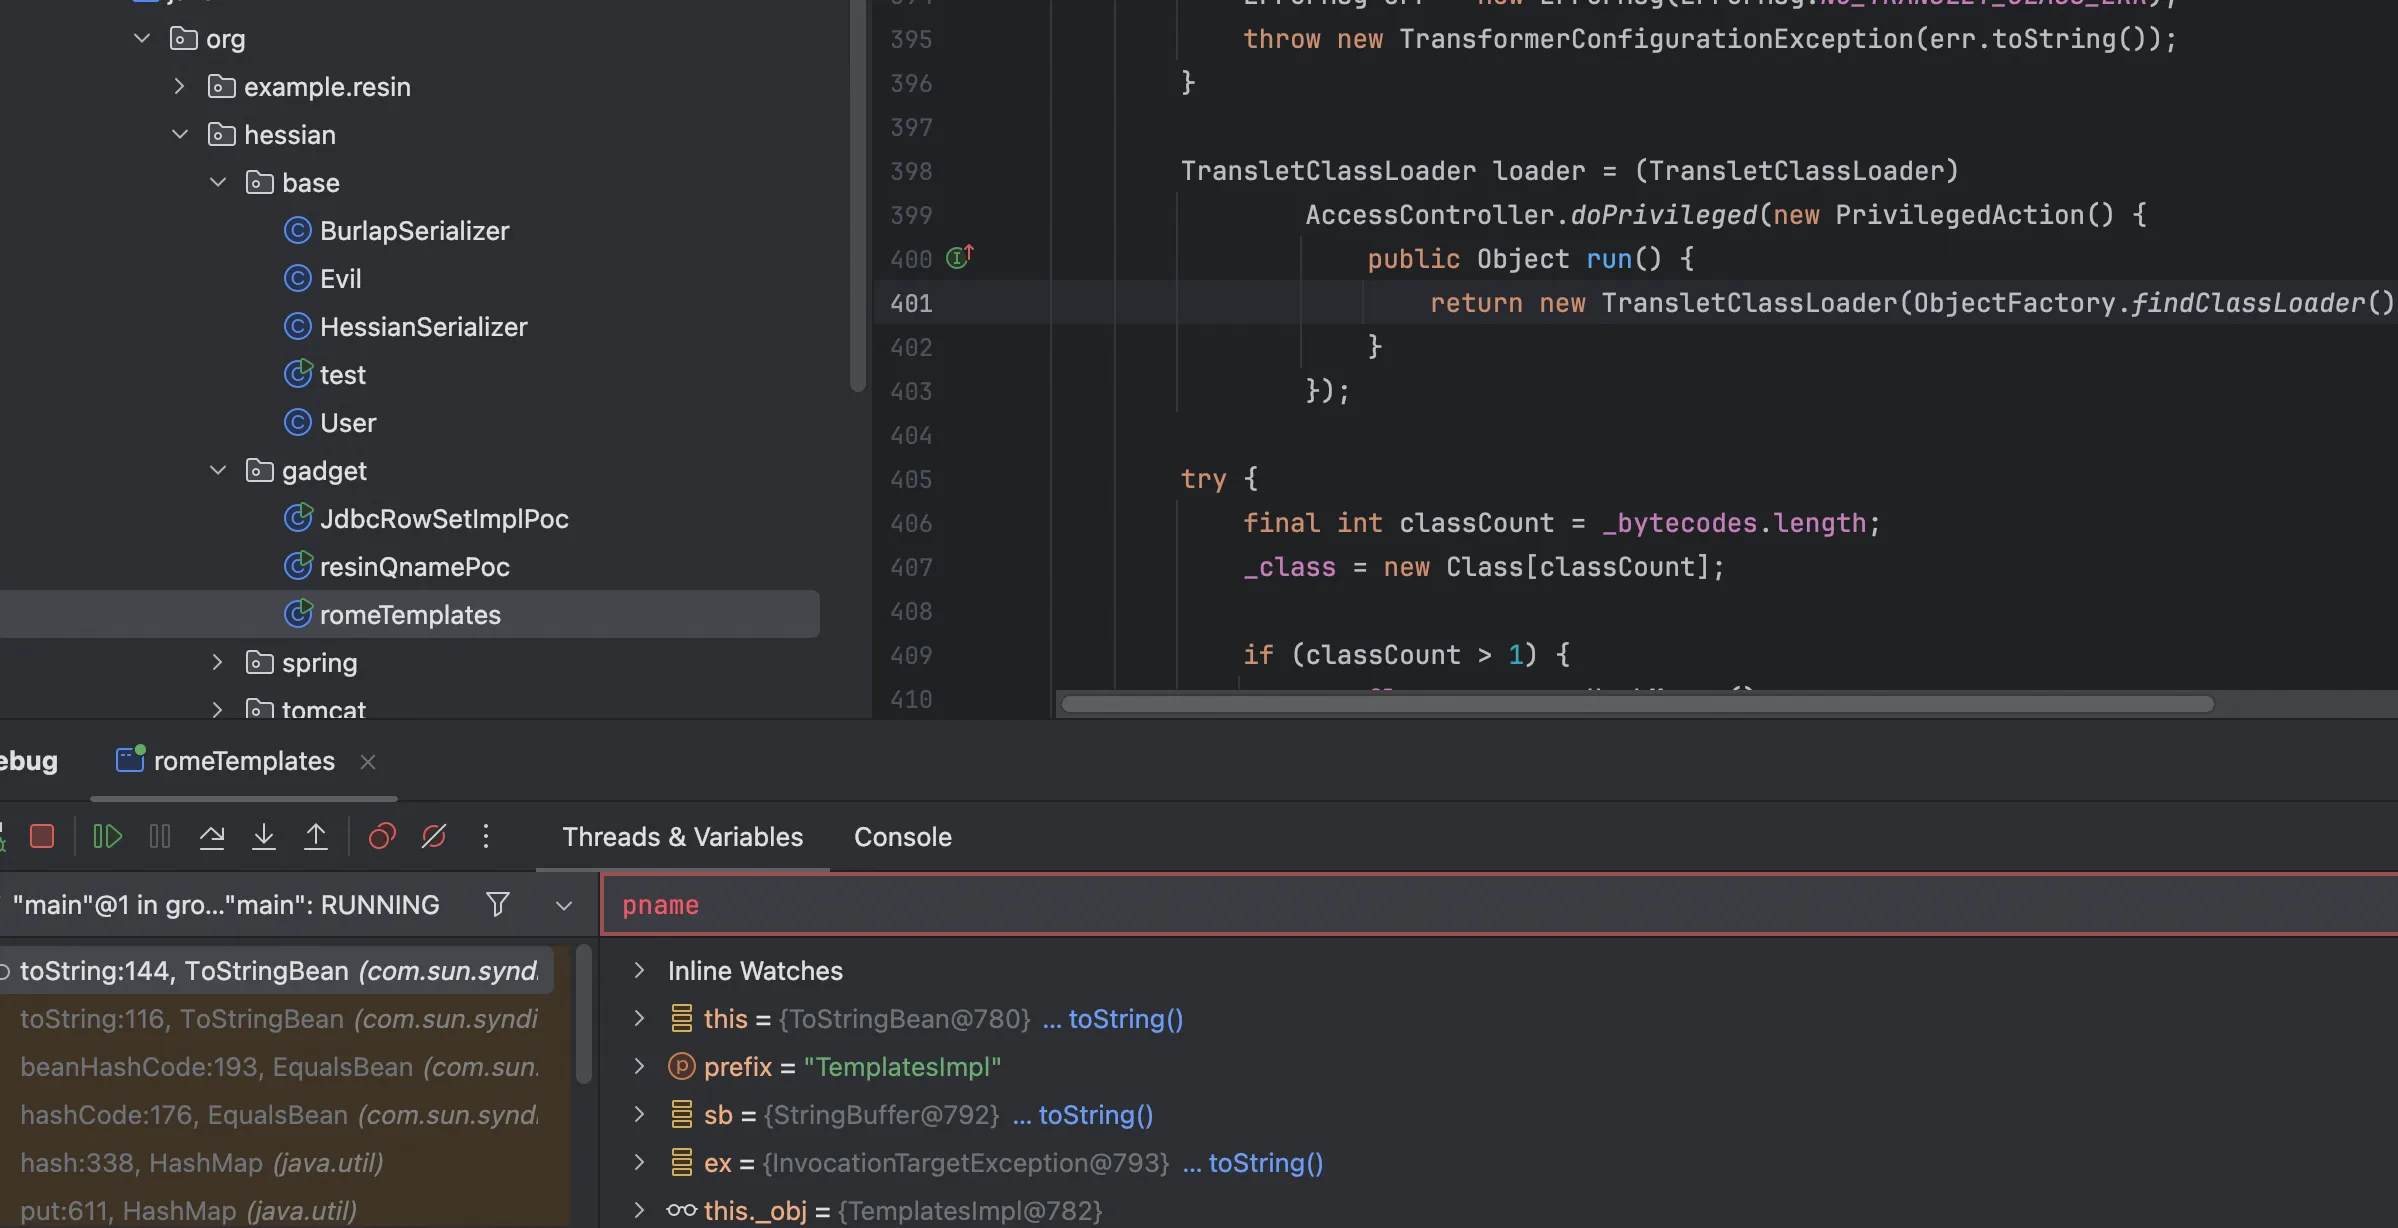
Task: Toggle Mute Breakpoints icon
Action: [x=434, y=836]
